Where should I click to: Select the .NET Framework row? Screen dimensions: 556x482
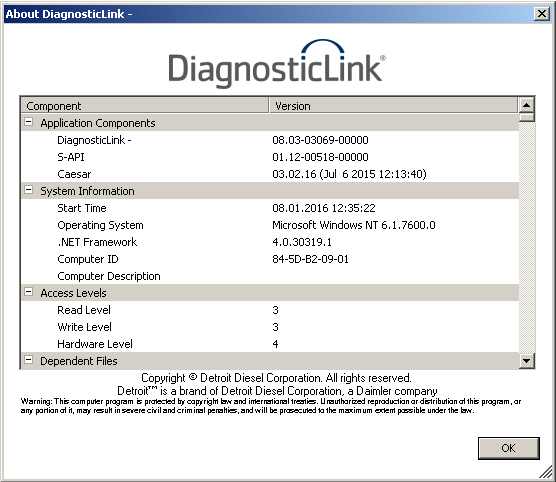coord(270,242)
